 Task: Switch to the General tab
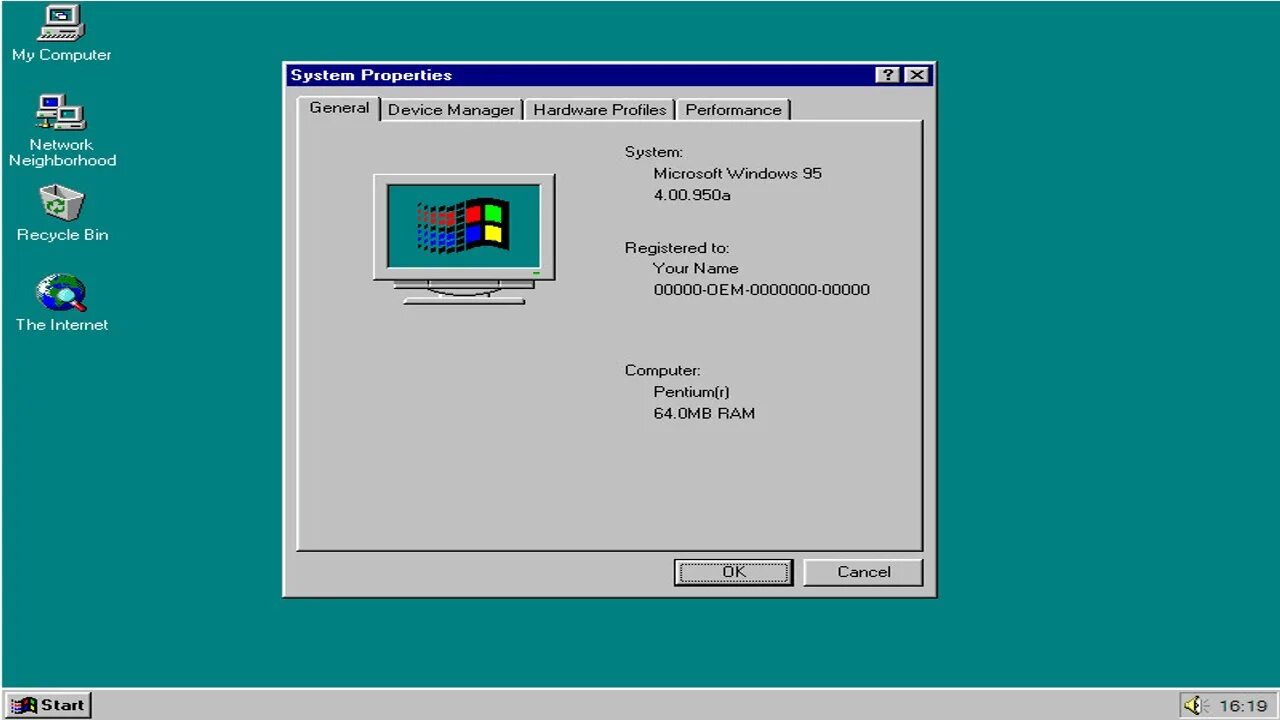pyautogui.click(x=339, y=108)
